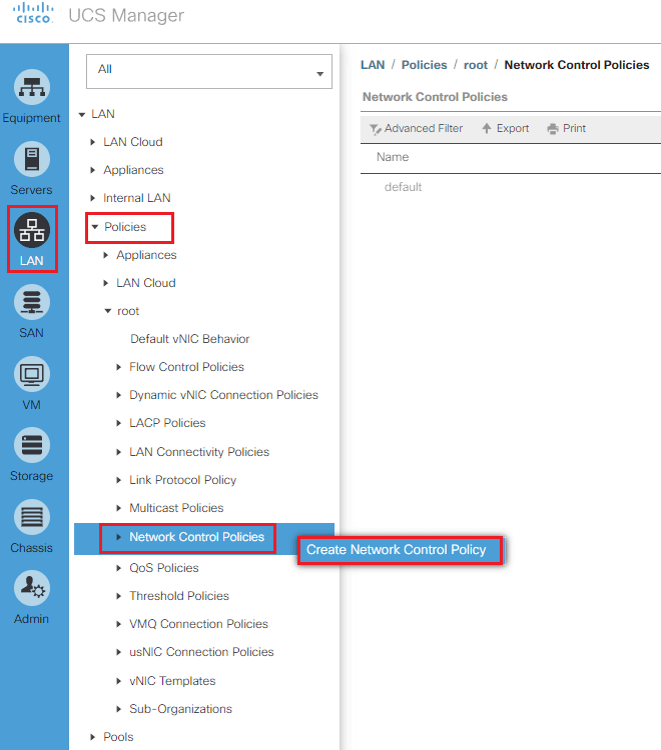The width and height of the screenshot is (661, 750).
Task: Click the Policies breadcrumb link
Action: coord(424,65)
